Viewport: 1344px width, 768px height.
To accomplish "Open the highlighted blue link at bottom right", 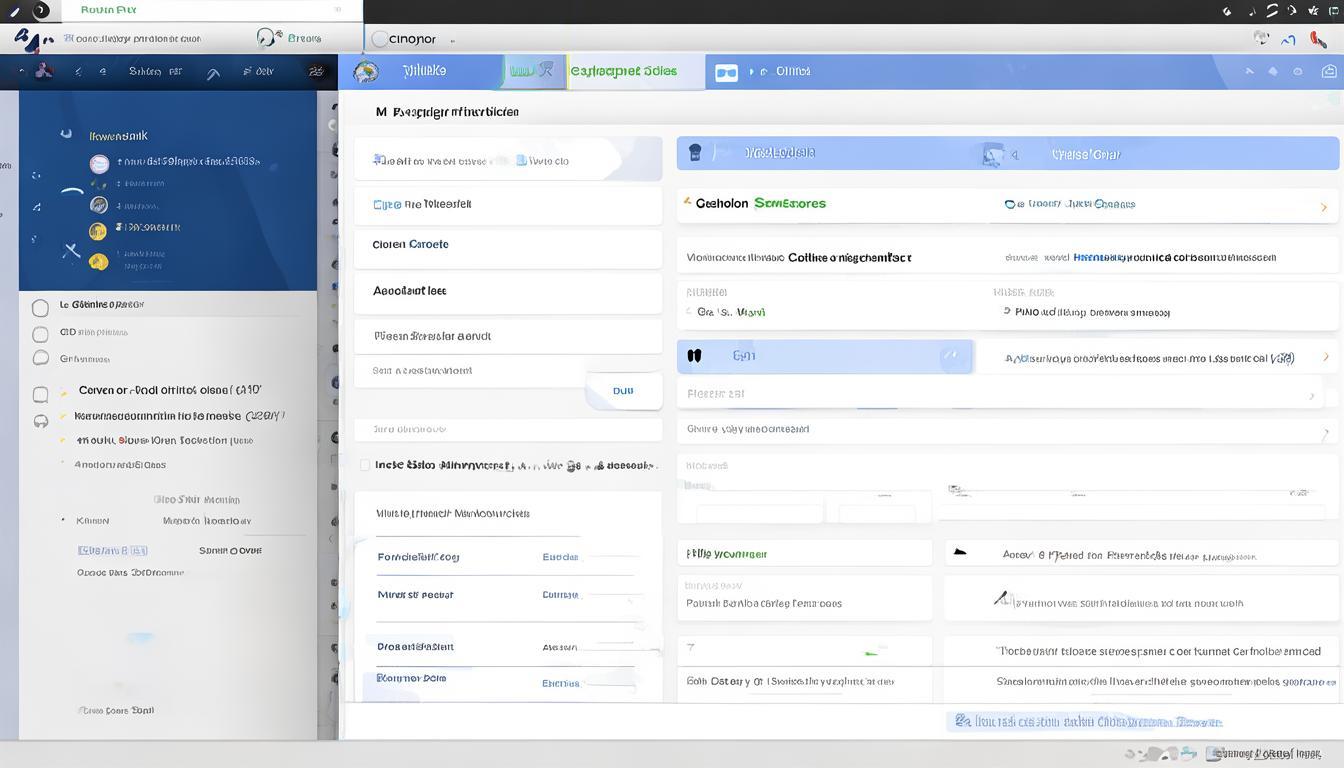I will pyautogui.click(x=1087, y=721).
